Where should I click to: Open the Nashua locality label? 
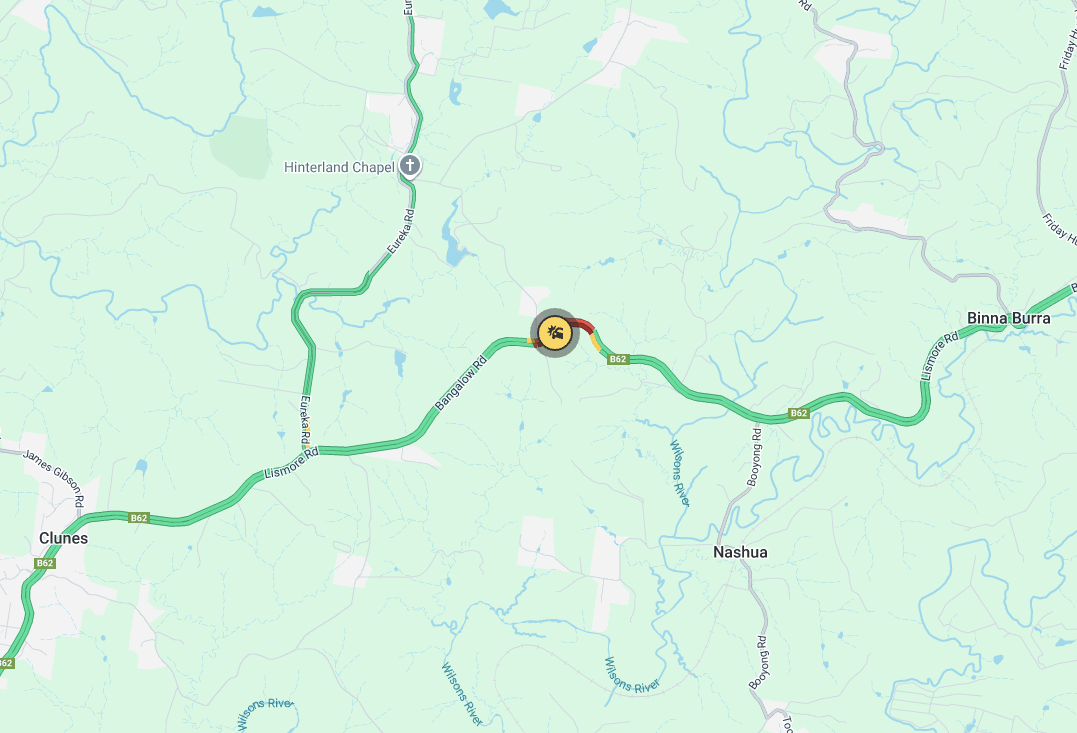(740, 552)
